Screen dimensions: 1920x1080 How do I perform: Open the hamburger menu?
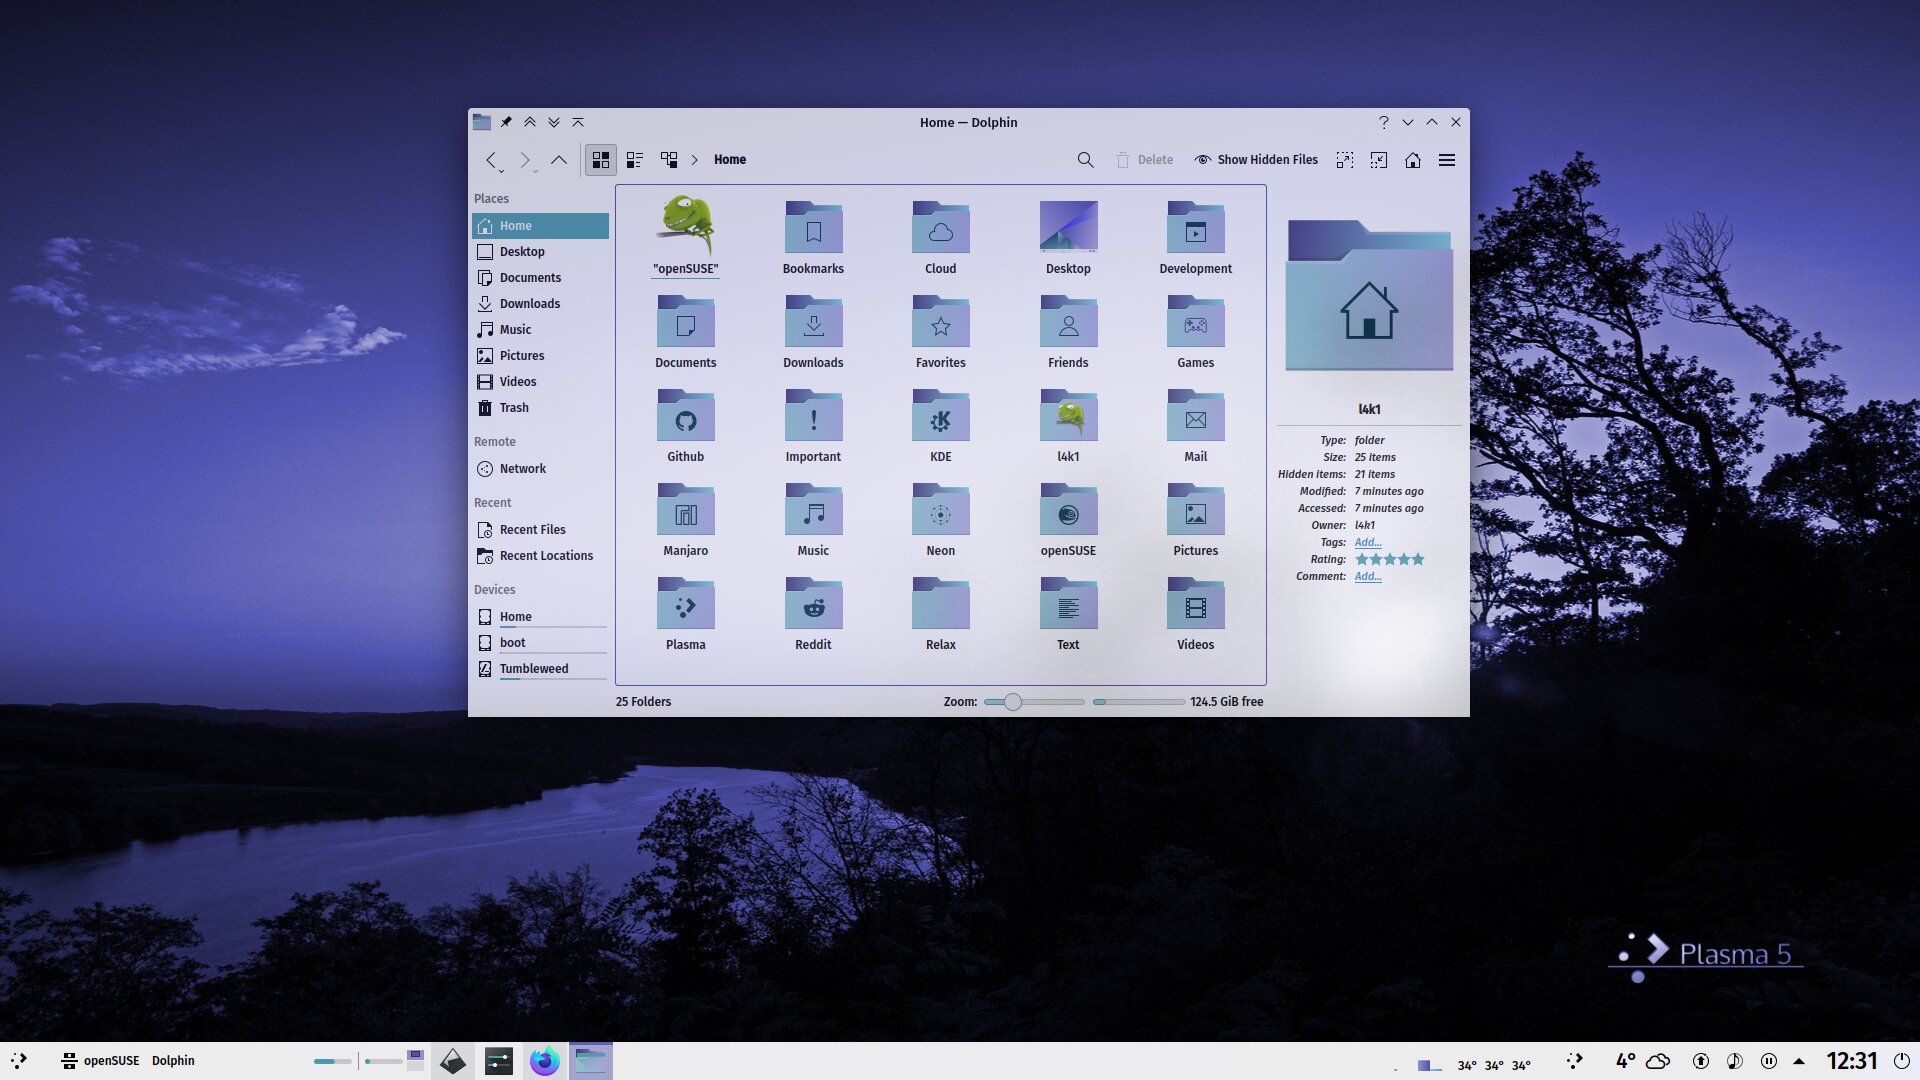pyautogui.click(x=1447, y=160)
